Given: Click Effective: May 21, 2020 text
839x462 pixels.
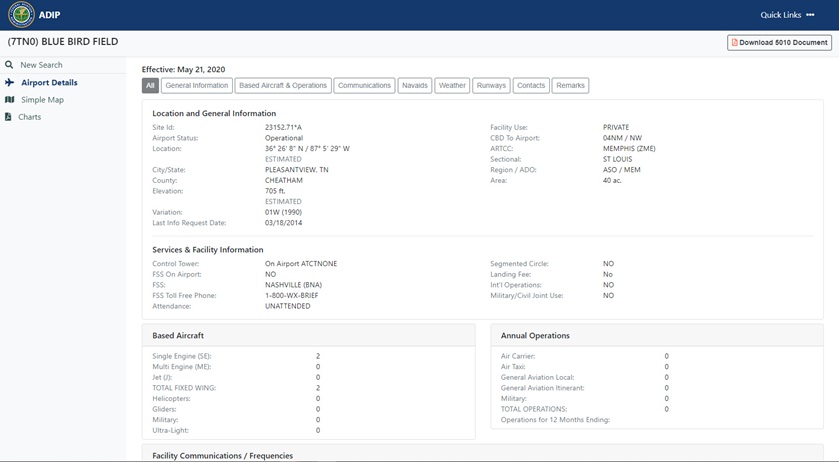Looking at the screenshot, I should [184, 70].
